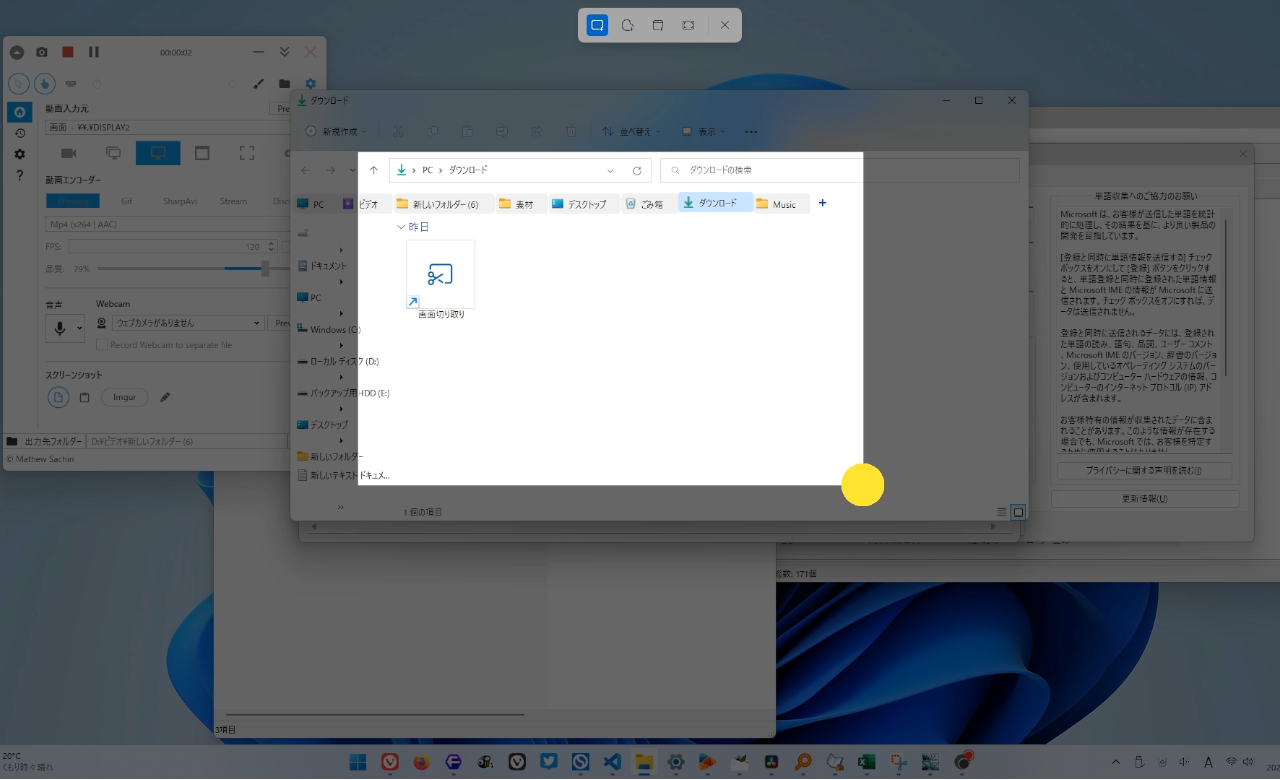Open Captura's drawing brush tool
The width and height of the screenshot is (1280, 780).
(259, 84)
